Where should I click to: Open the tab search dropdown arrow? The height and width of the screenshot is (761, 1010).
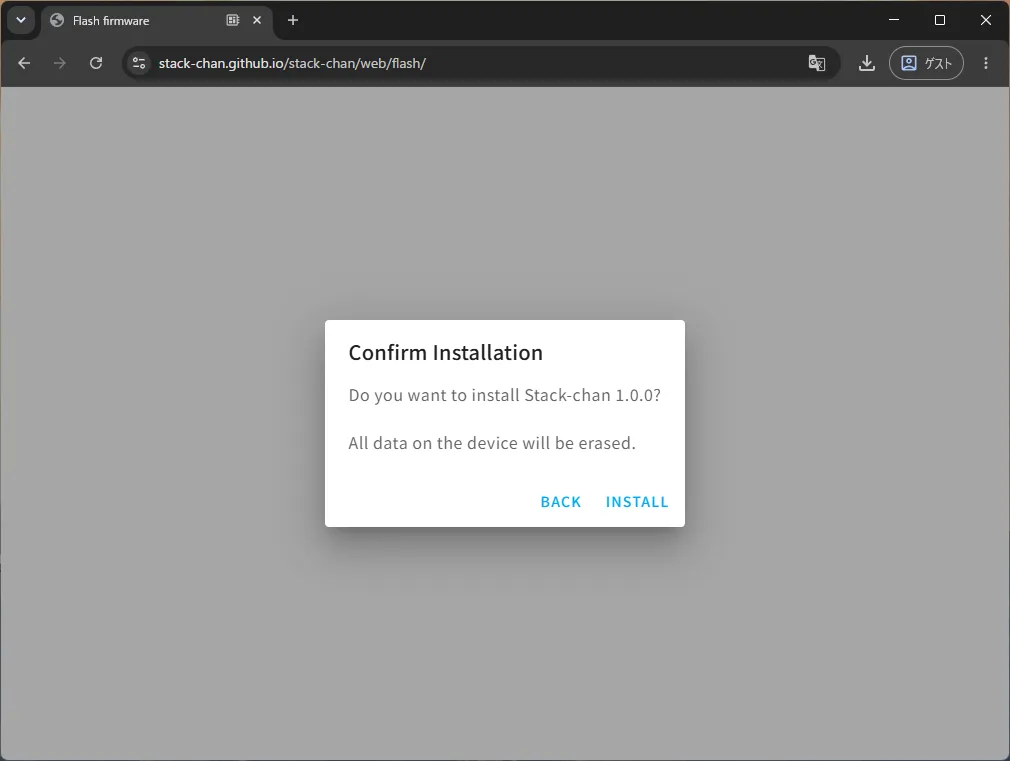click(21, 20)
